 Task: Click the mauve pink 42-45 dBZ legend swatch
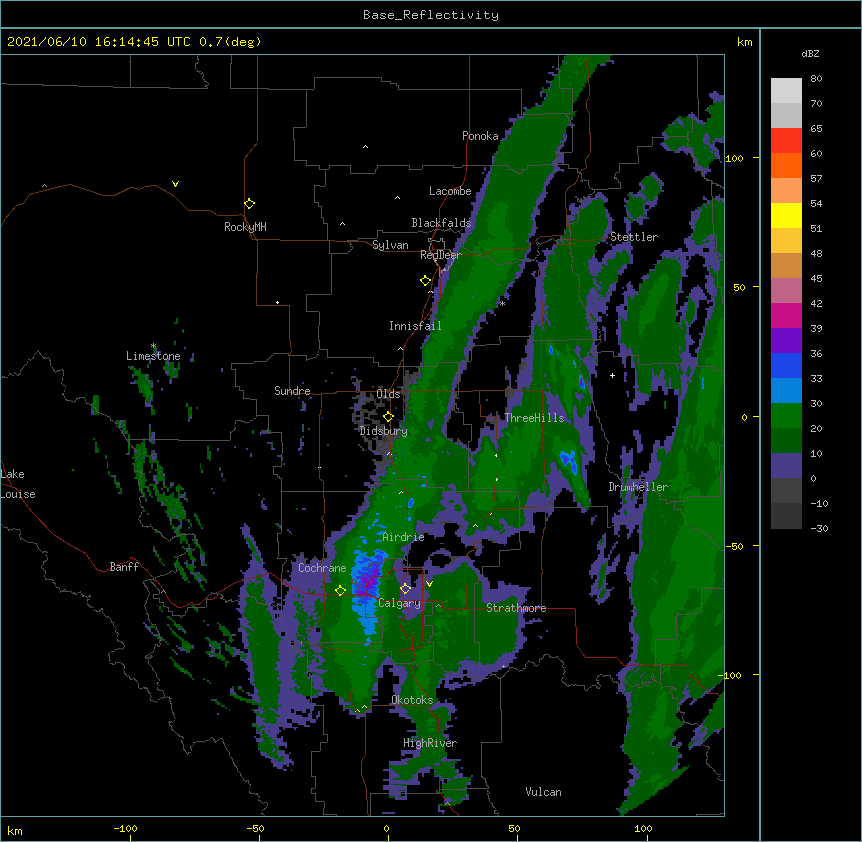point(786,290)
